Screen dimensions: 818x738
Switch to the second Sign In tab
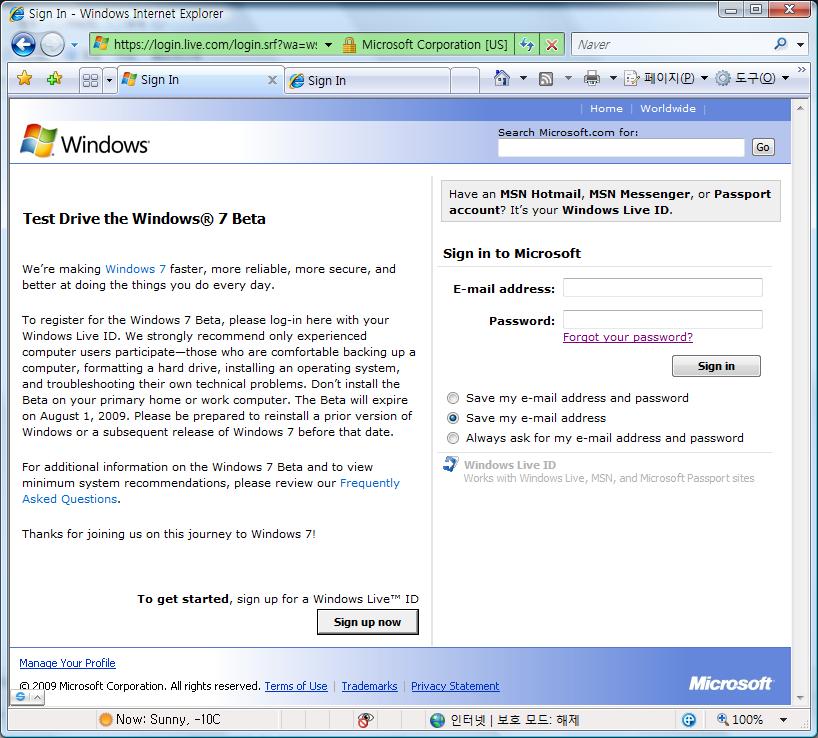coord(368,81)
